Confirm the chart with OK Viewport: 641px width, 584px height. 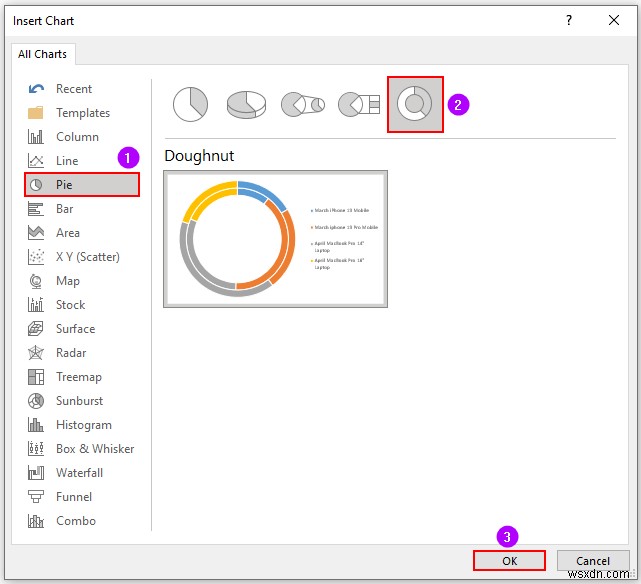(x=509, y=561)
